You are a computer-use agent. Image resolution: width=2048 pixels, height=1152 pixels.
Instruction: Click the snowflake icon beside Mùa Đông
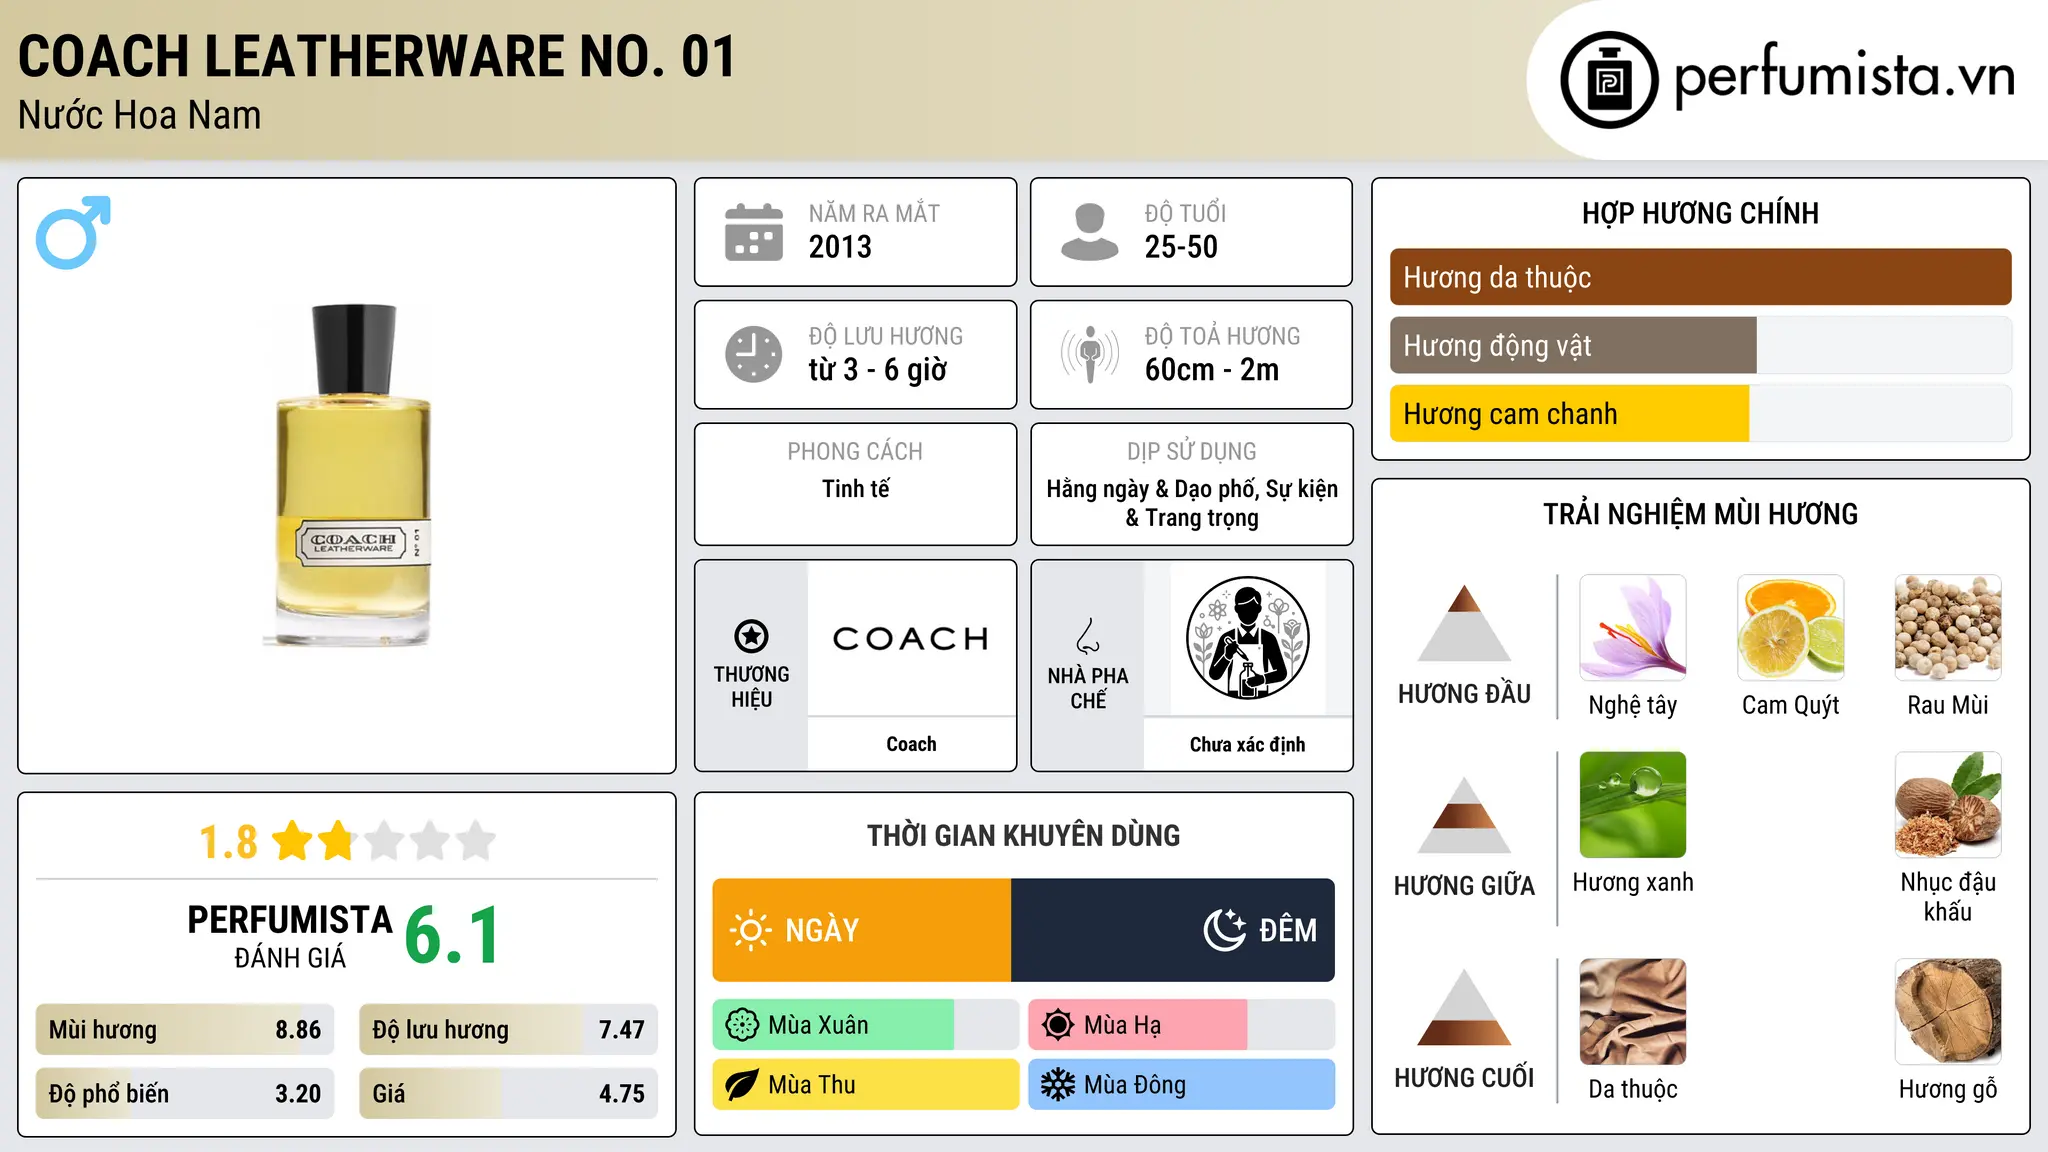point(1058,1085)
